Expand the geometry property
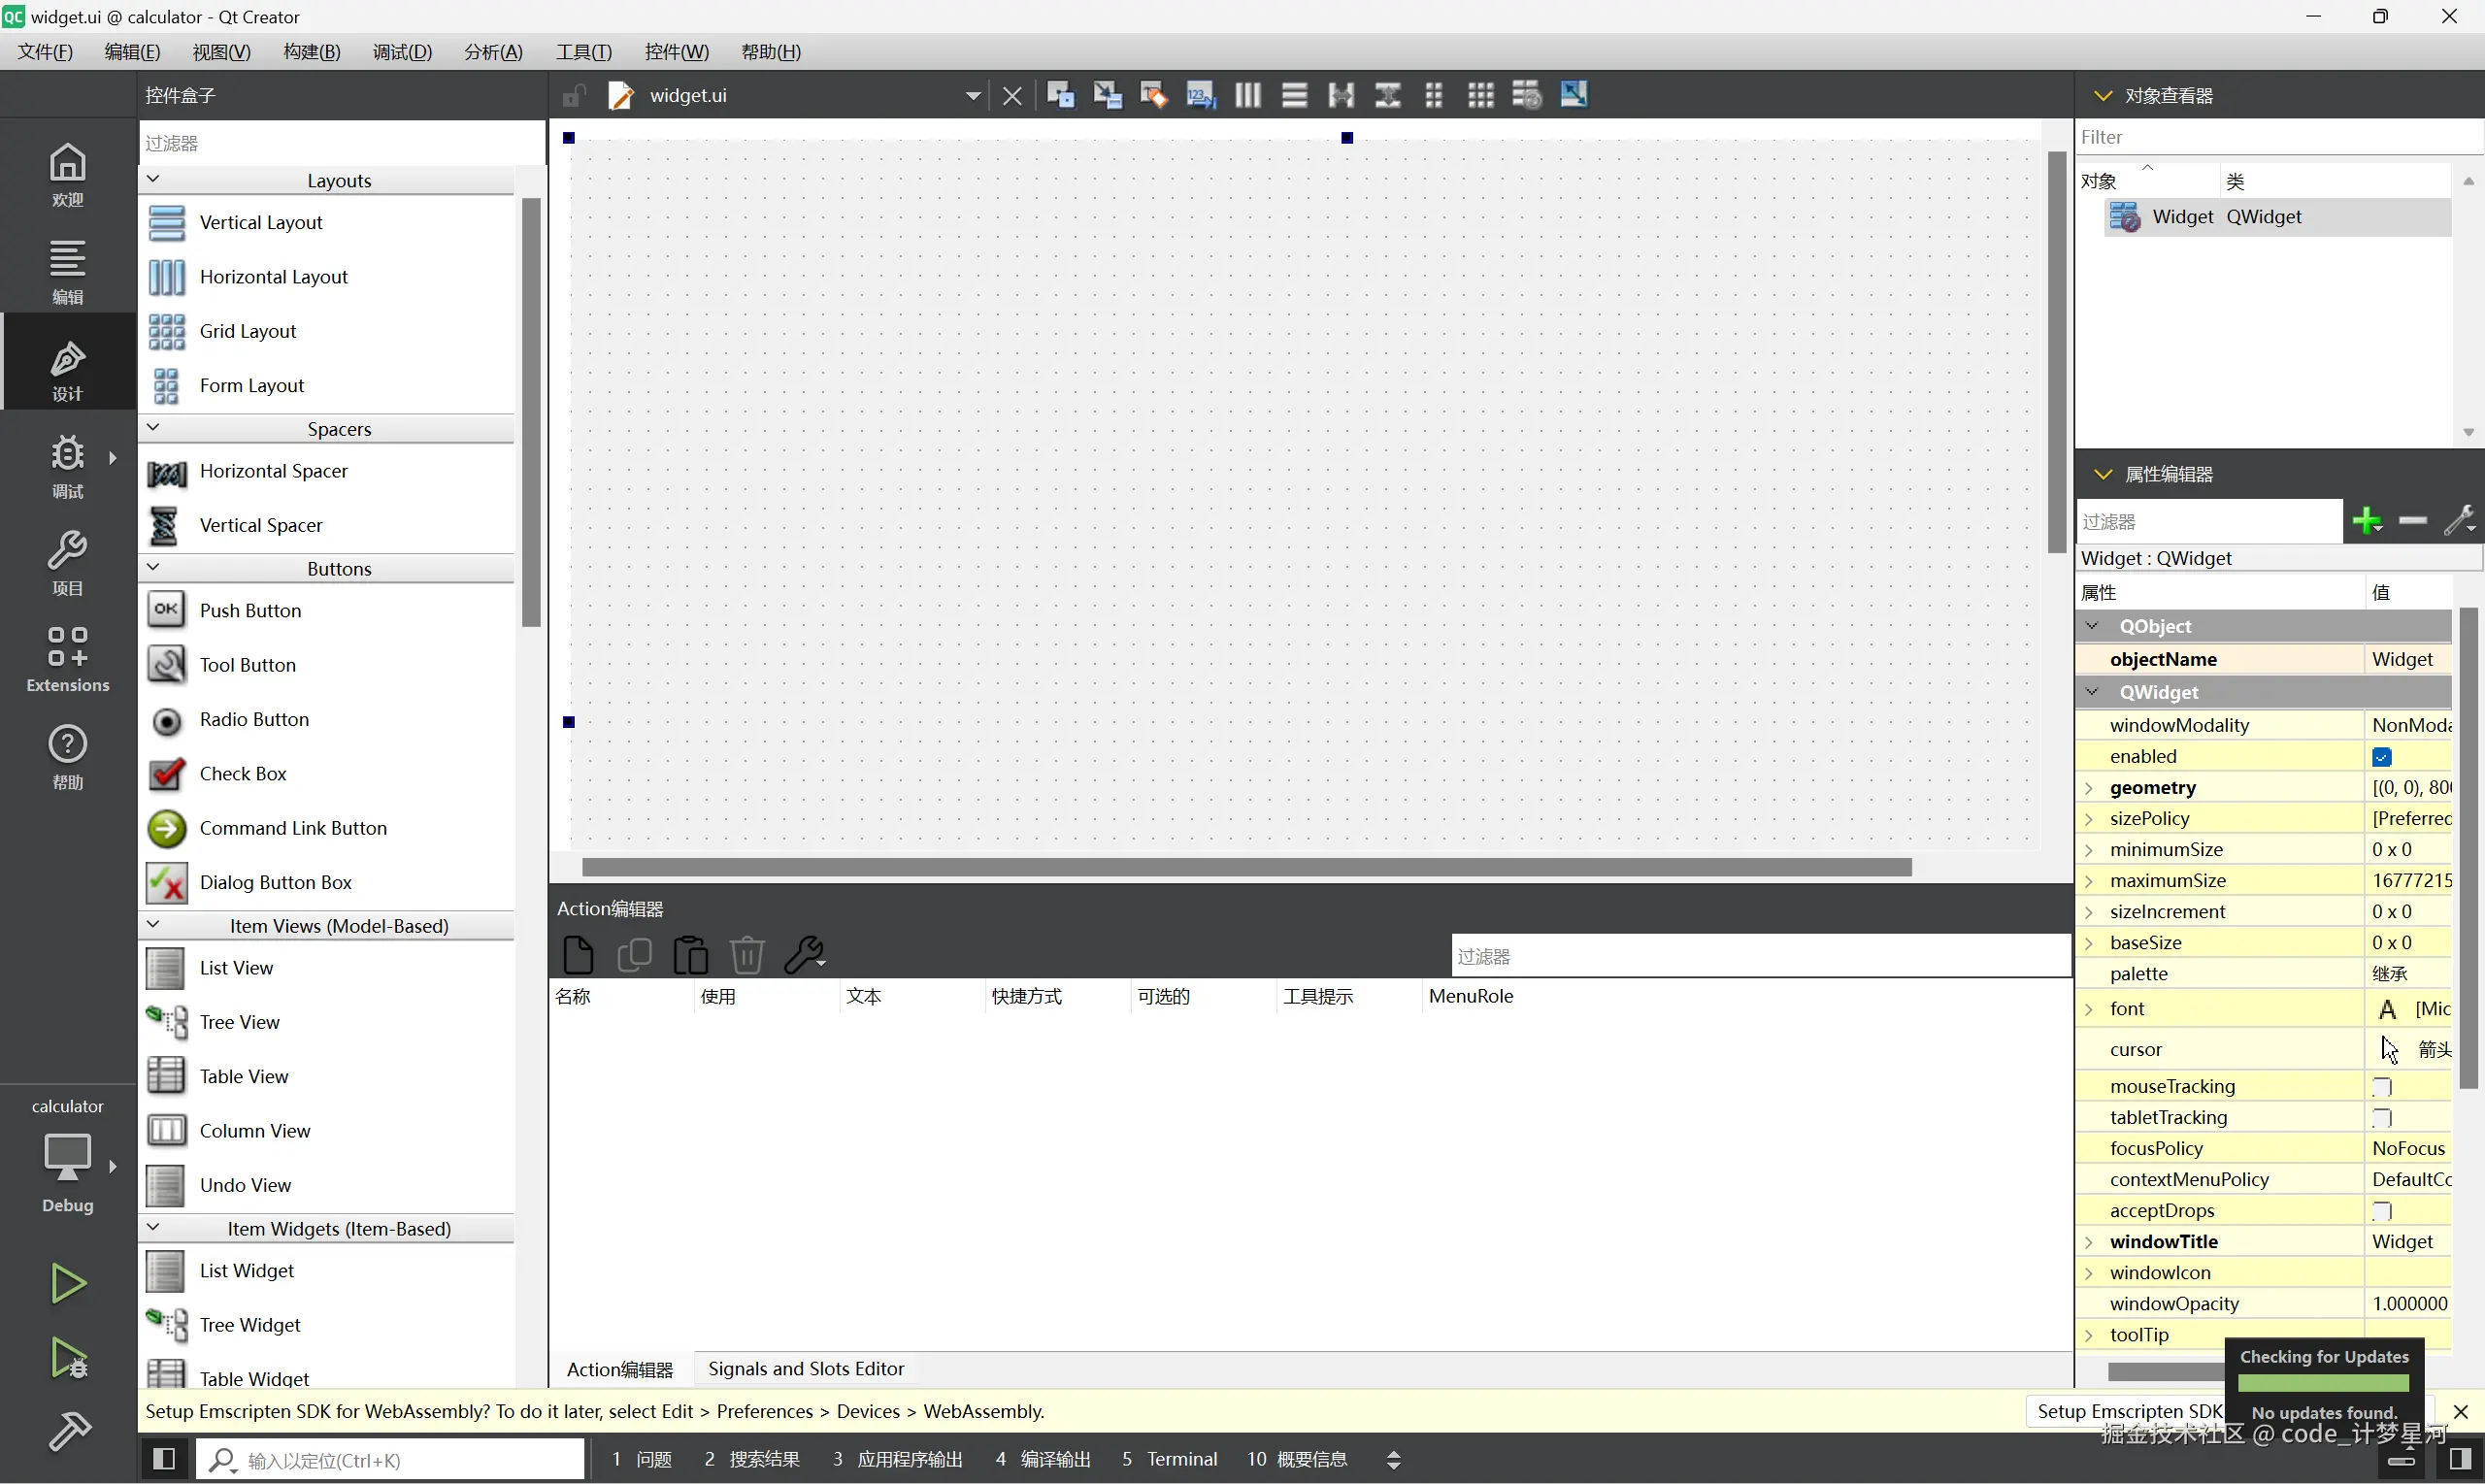 (x=2089, y=788)
